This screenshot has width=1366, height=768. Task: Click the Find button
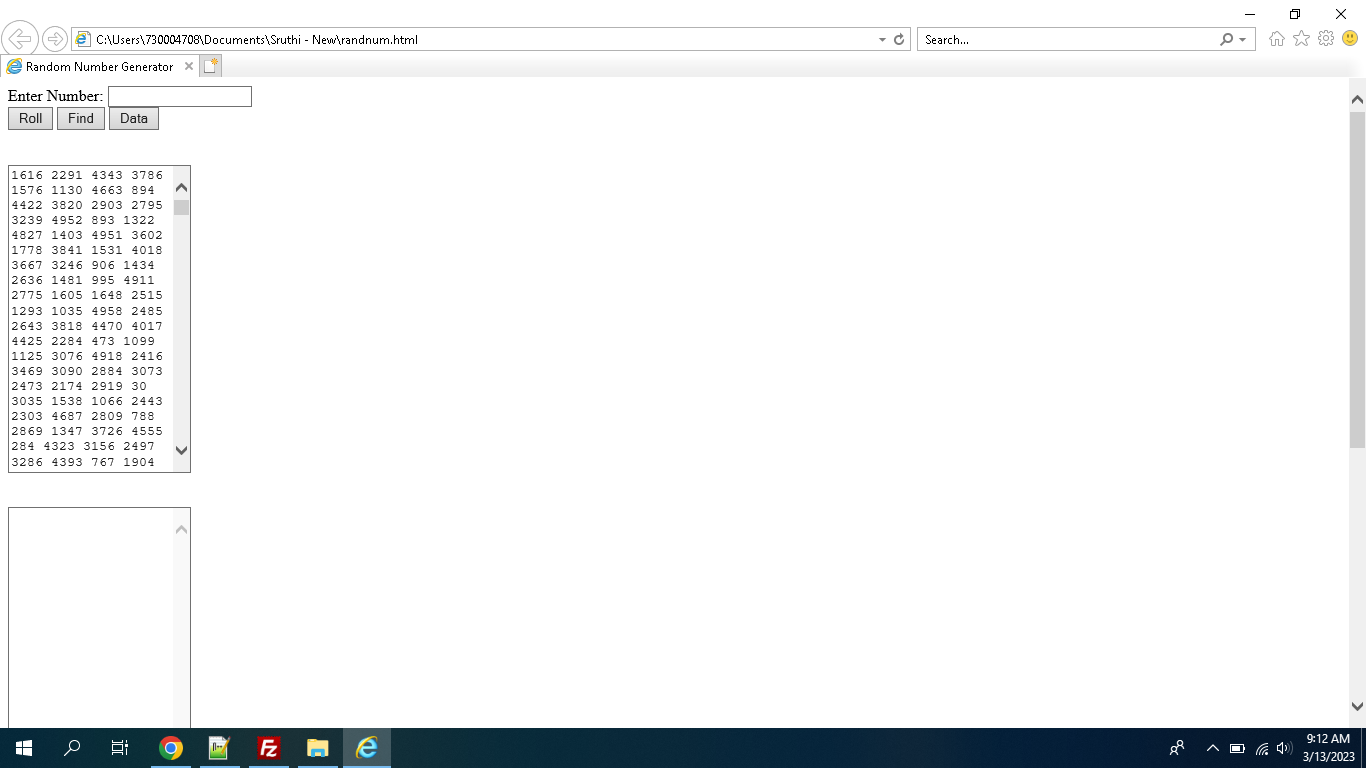[x=80, y=118]
